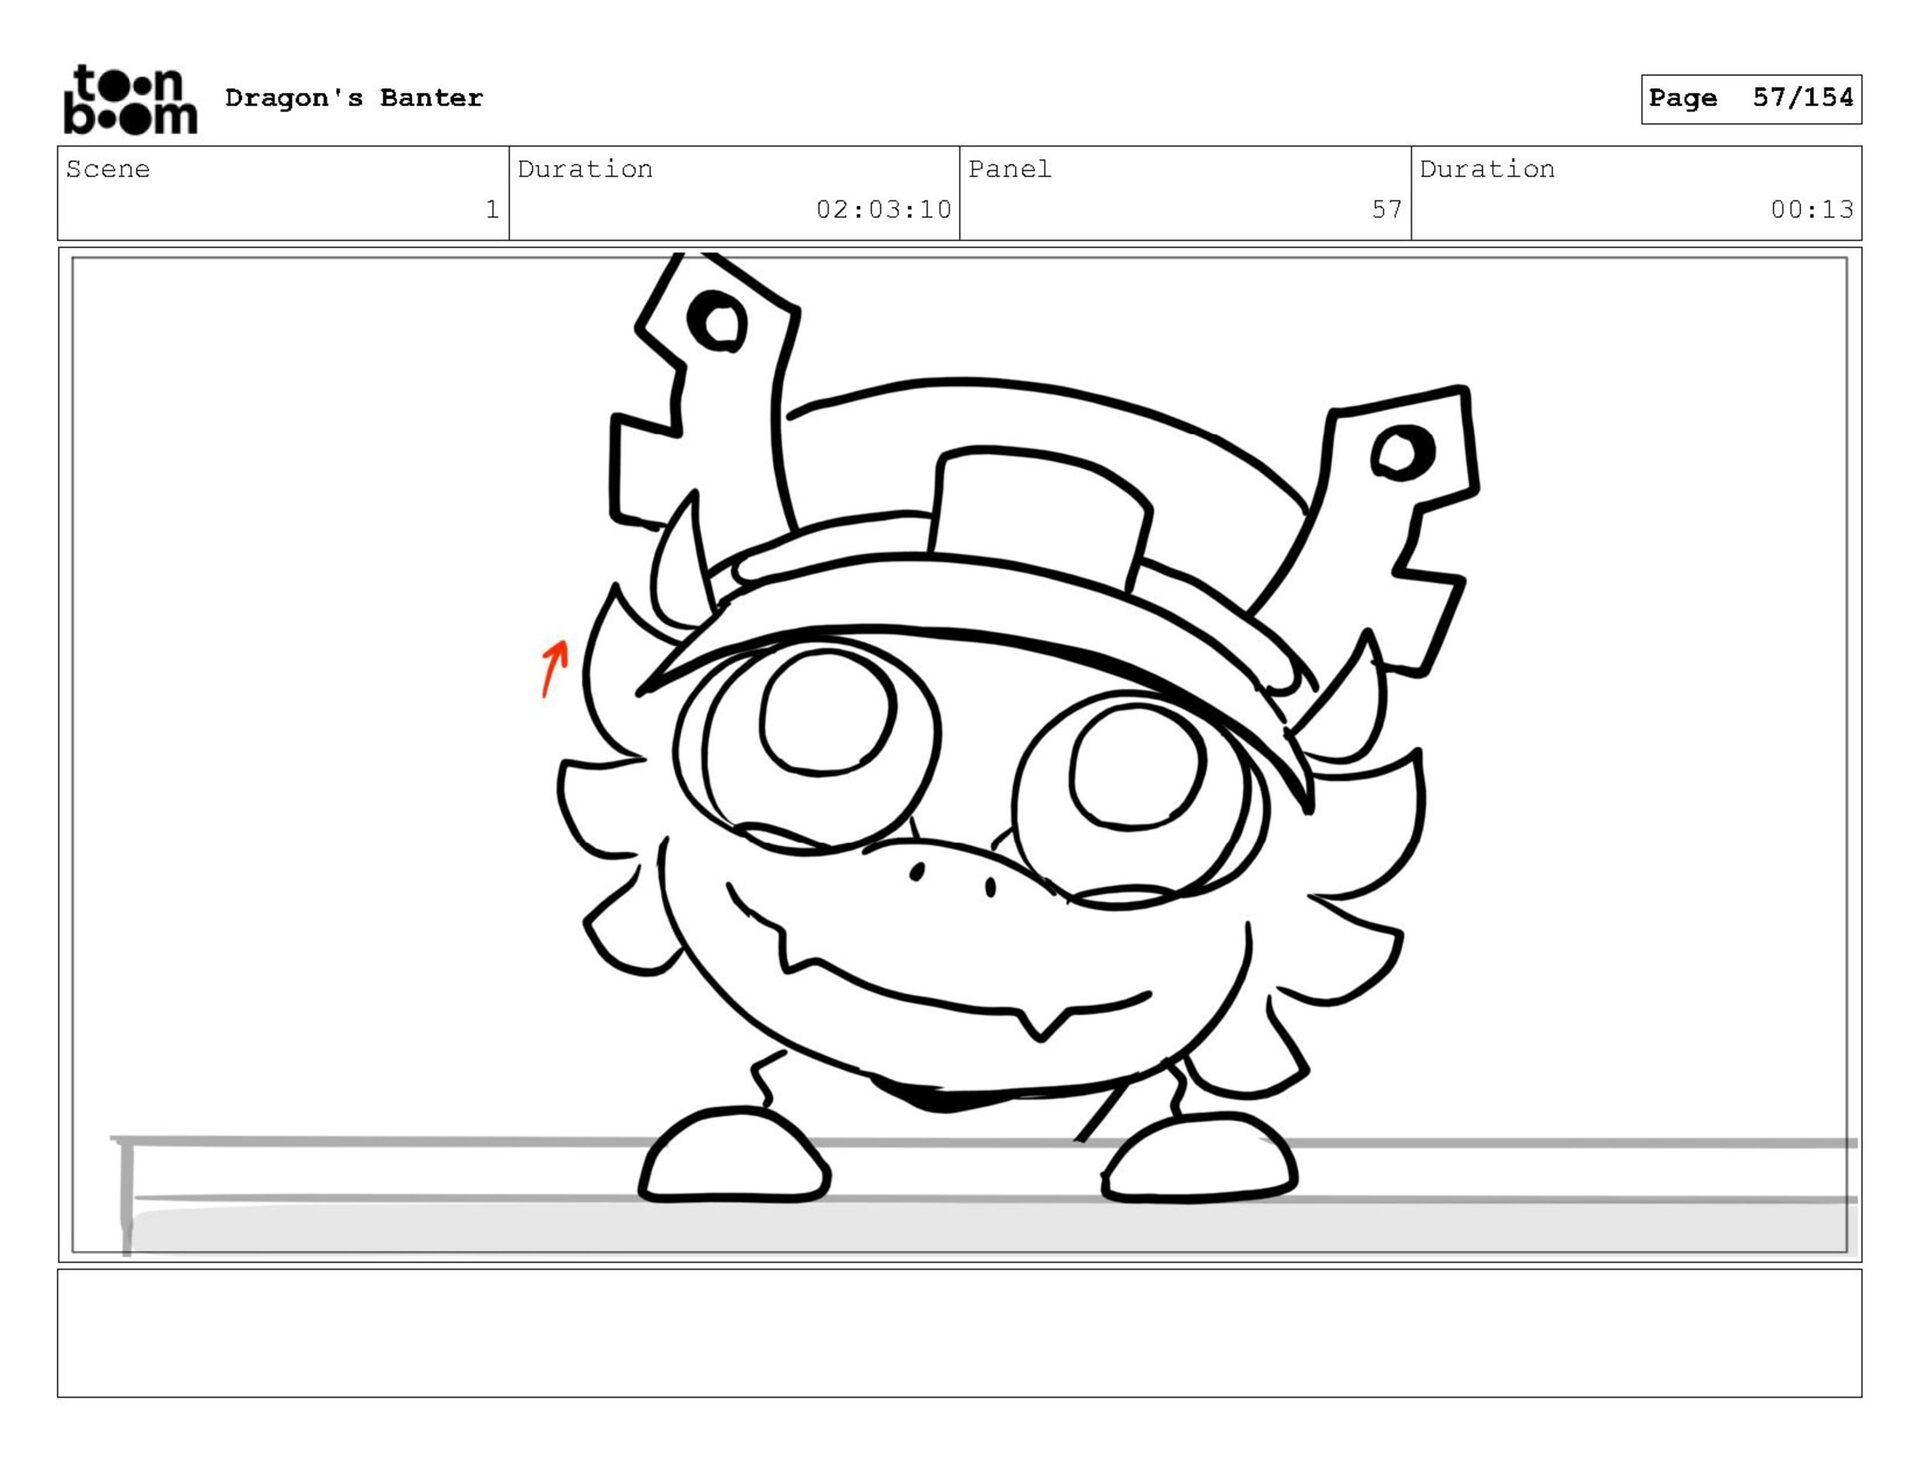Select the panel number 57 value
The width and height of the screenshot is (1920, 1484).
(x=1386, y=209)
